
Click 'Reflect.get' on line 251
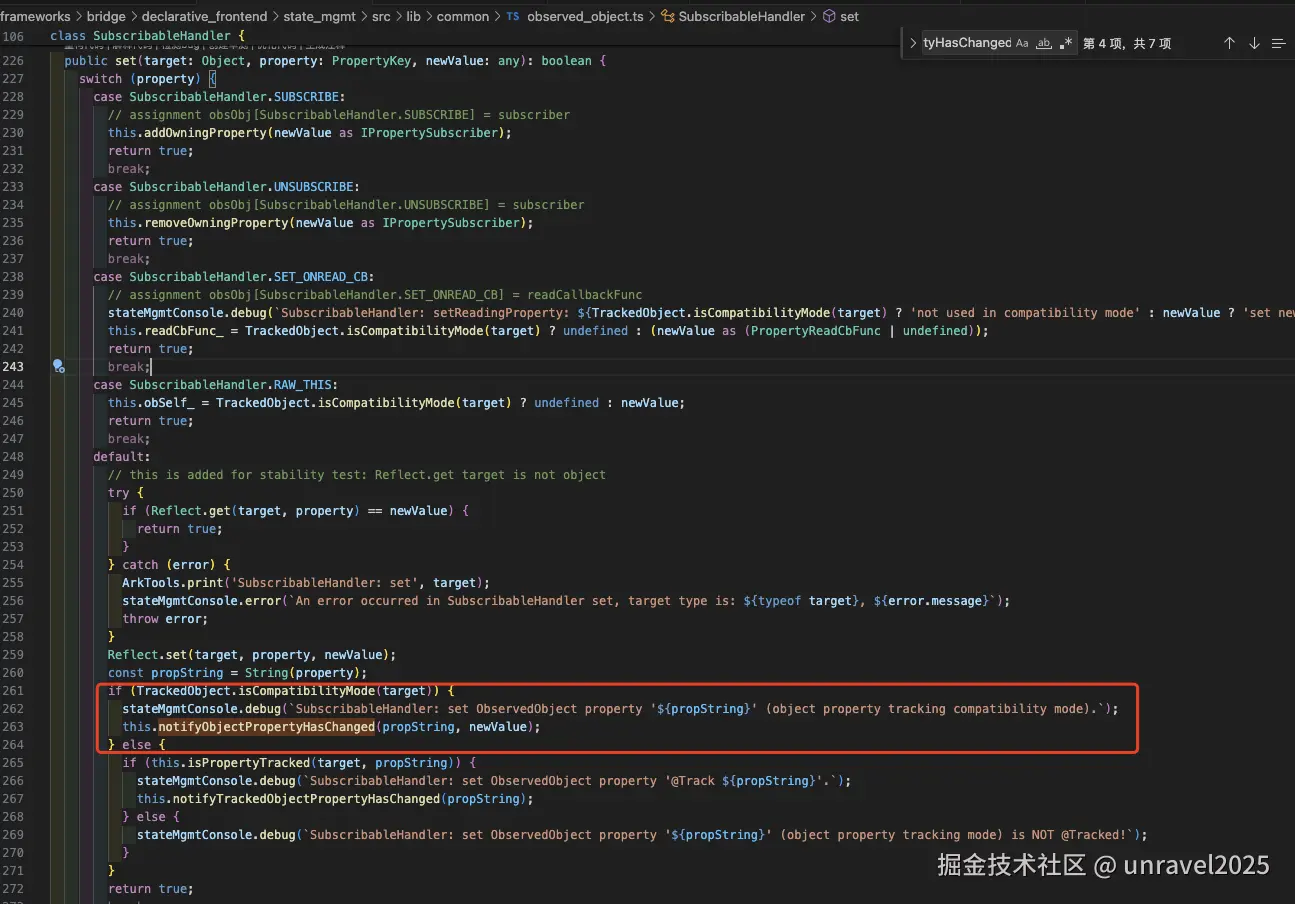(190, 510)
